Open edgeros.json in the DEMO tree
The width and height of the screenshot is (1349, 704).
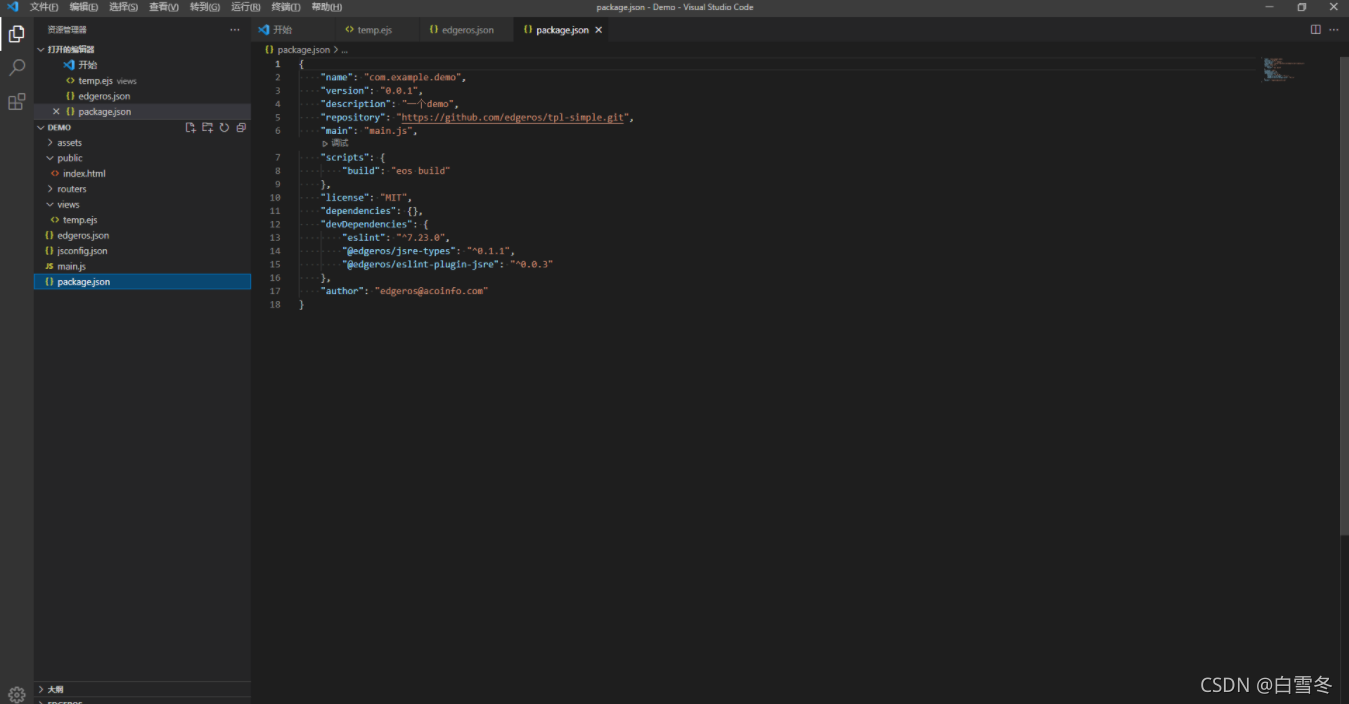click(142, 236)
